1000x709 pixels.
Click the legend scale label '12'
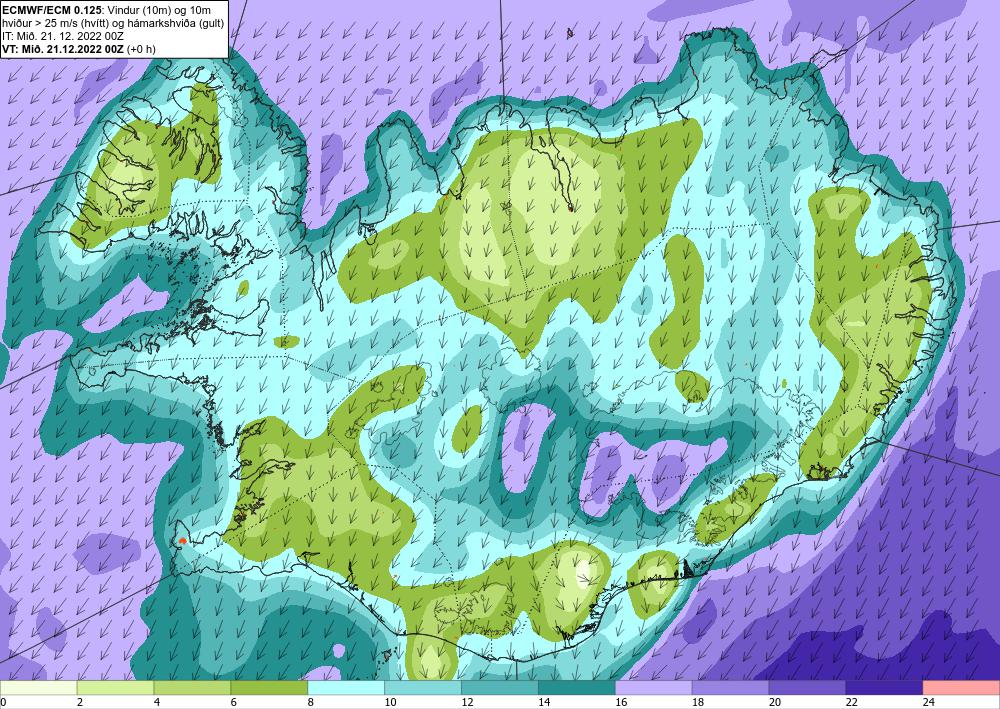click(x=467, y=703)
